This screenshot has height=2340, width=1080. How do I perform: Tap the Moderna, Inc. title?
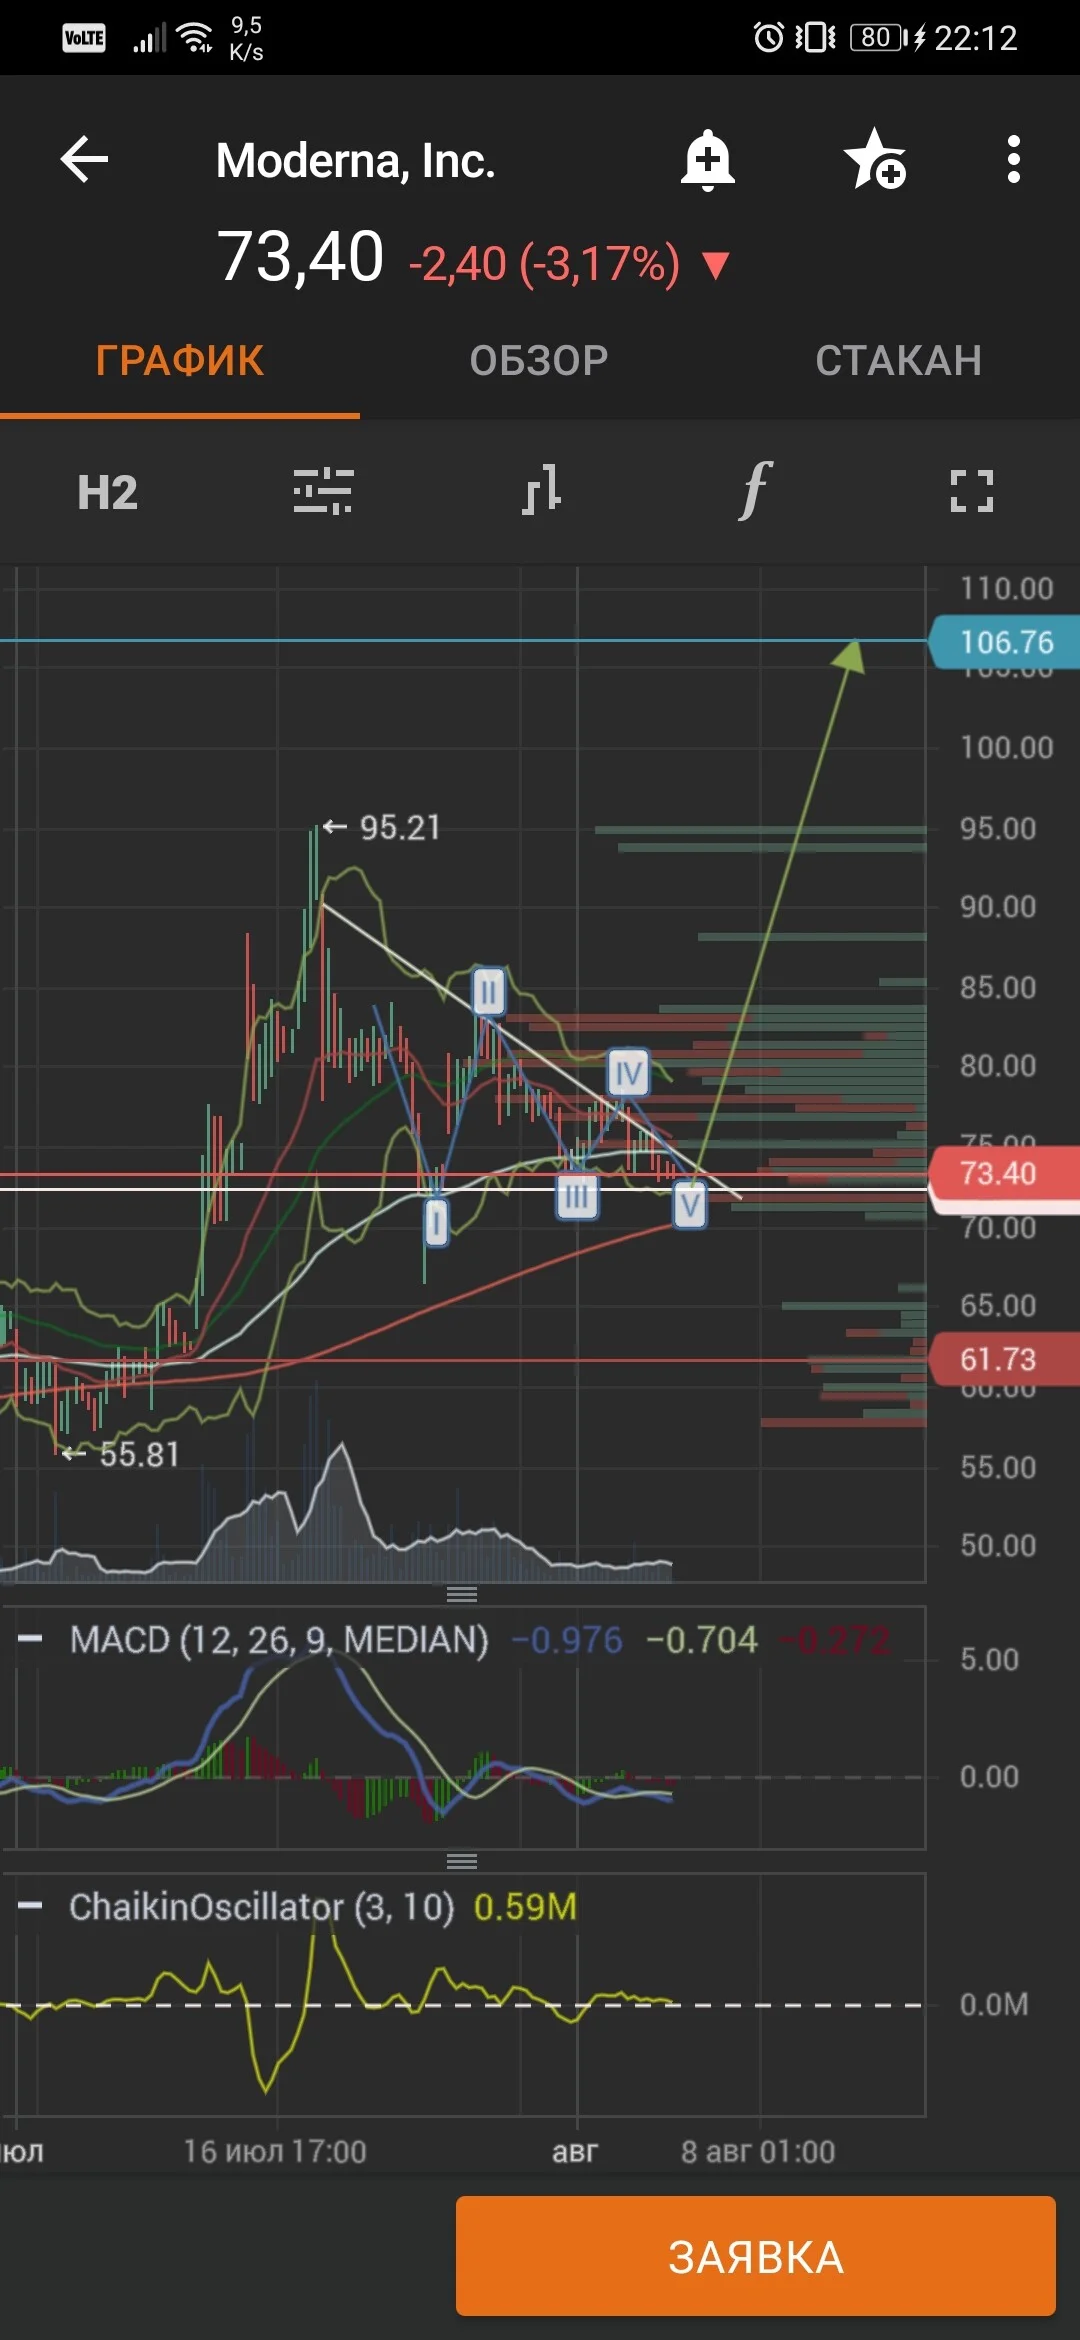coord(356,161)
